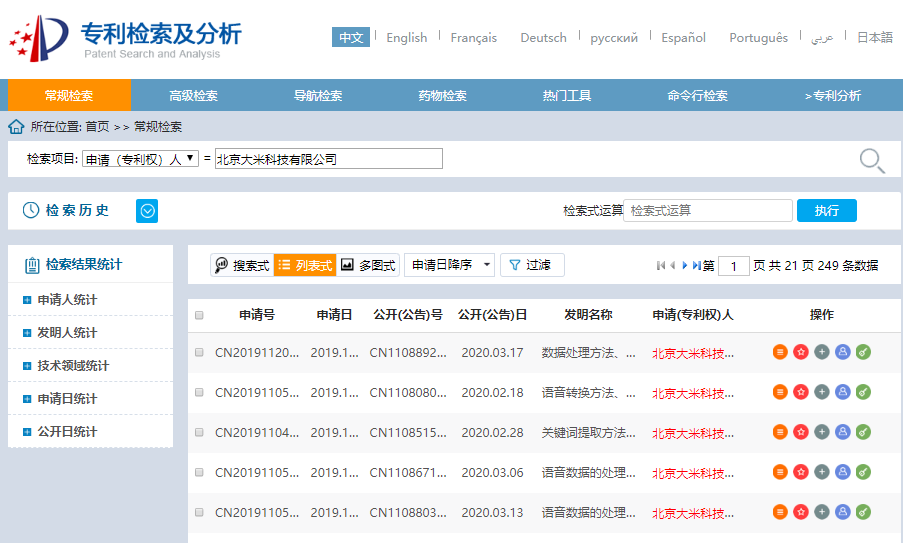Jump to the last results page arrow
Viewport: 903px width, 543px height.
pos(696,265)
